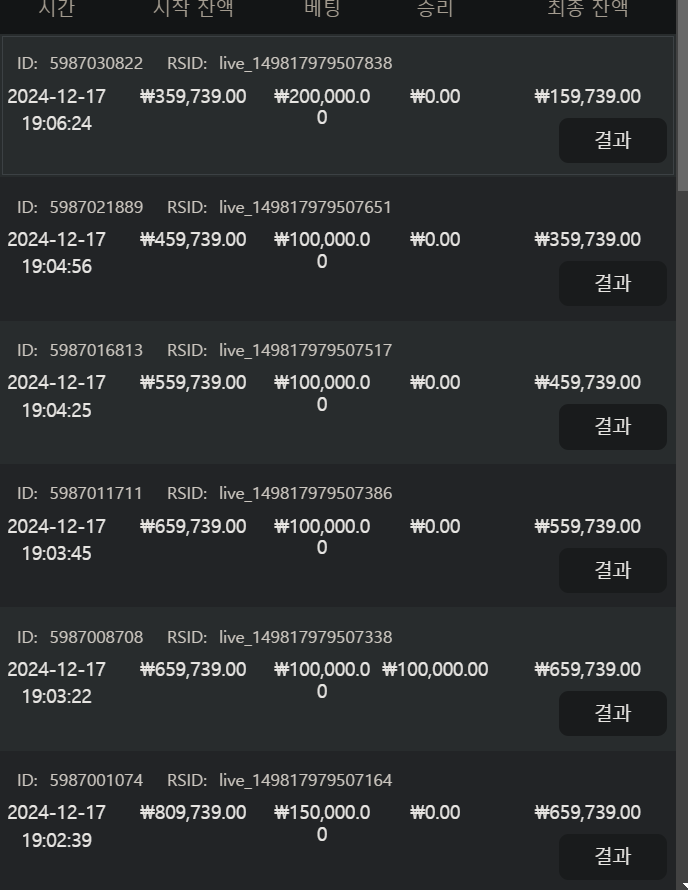Click the vertical scrollbar thumb

point(682,95)
